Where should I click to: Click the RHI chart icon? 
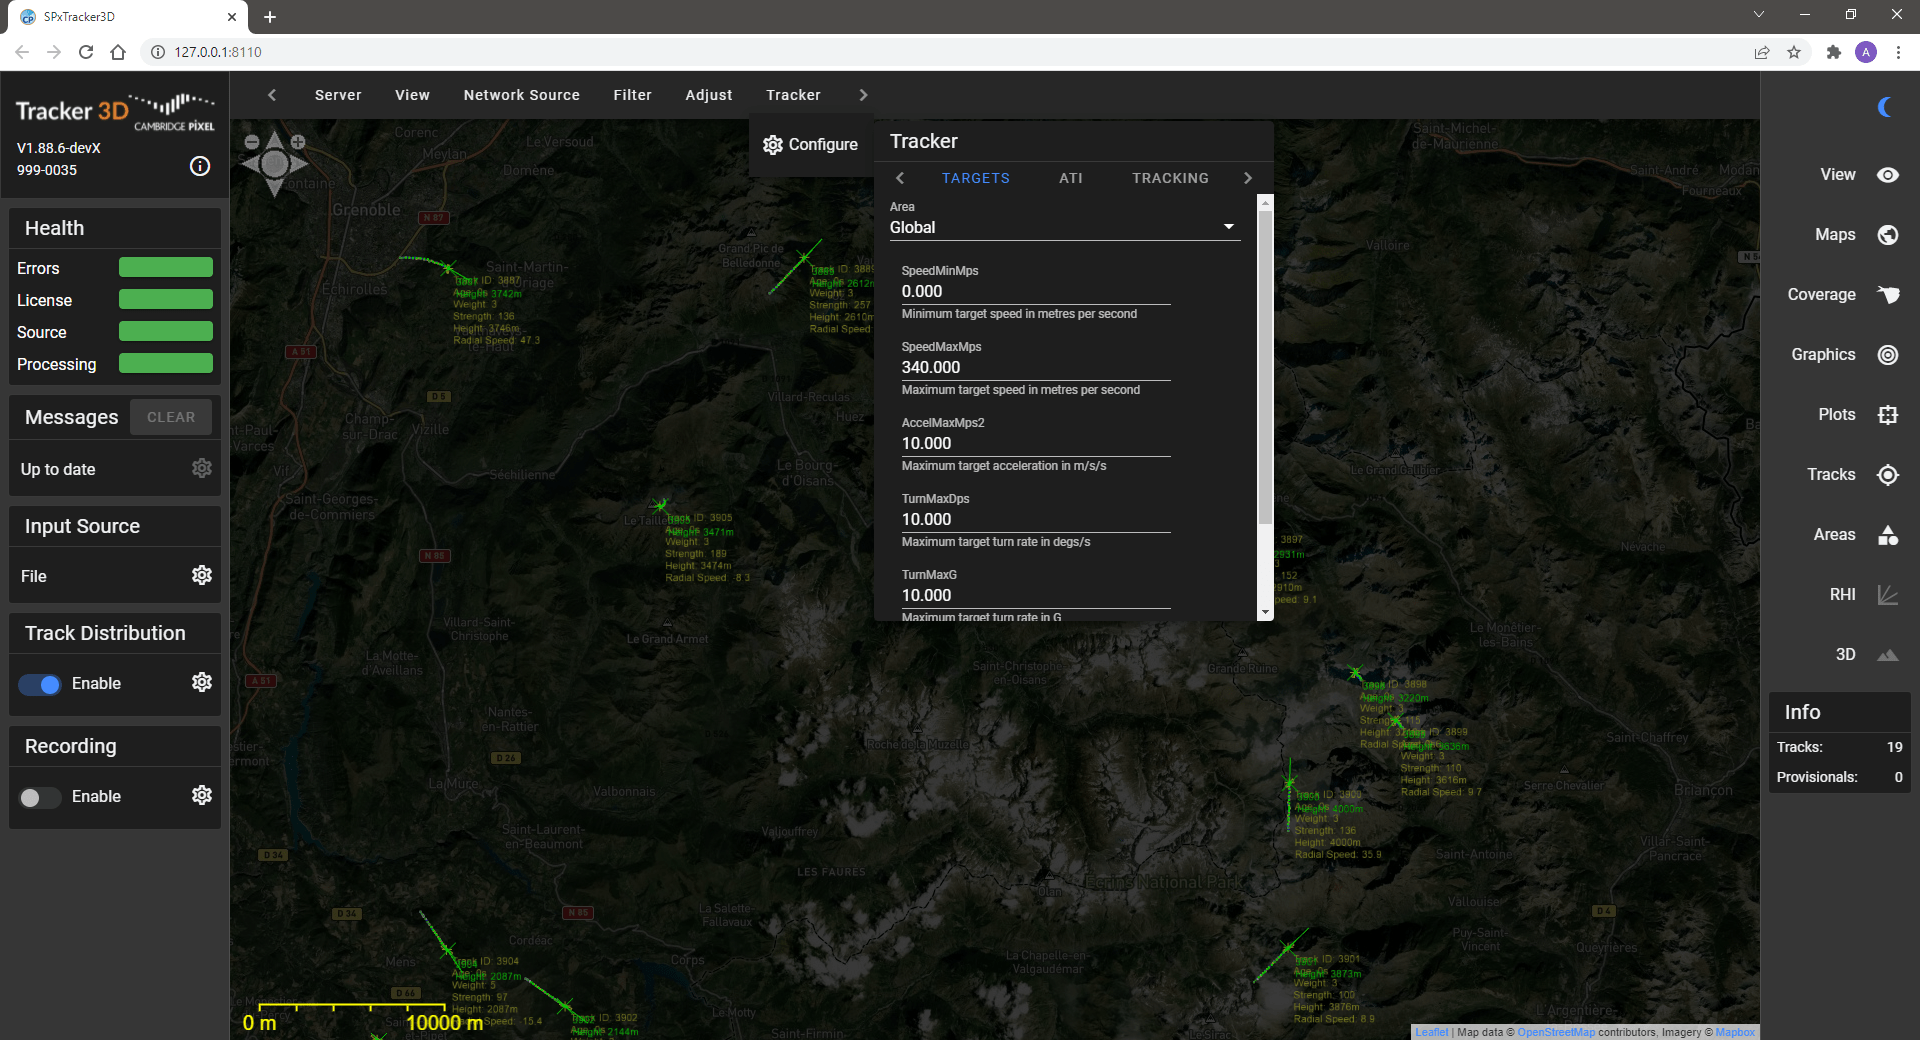pos(1887,595)
